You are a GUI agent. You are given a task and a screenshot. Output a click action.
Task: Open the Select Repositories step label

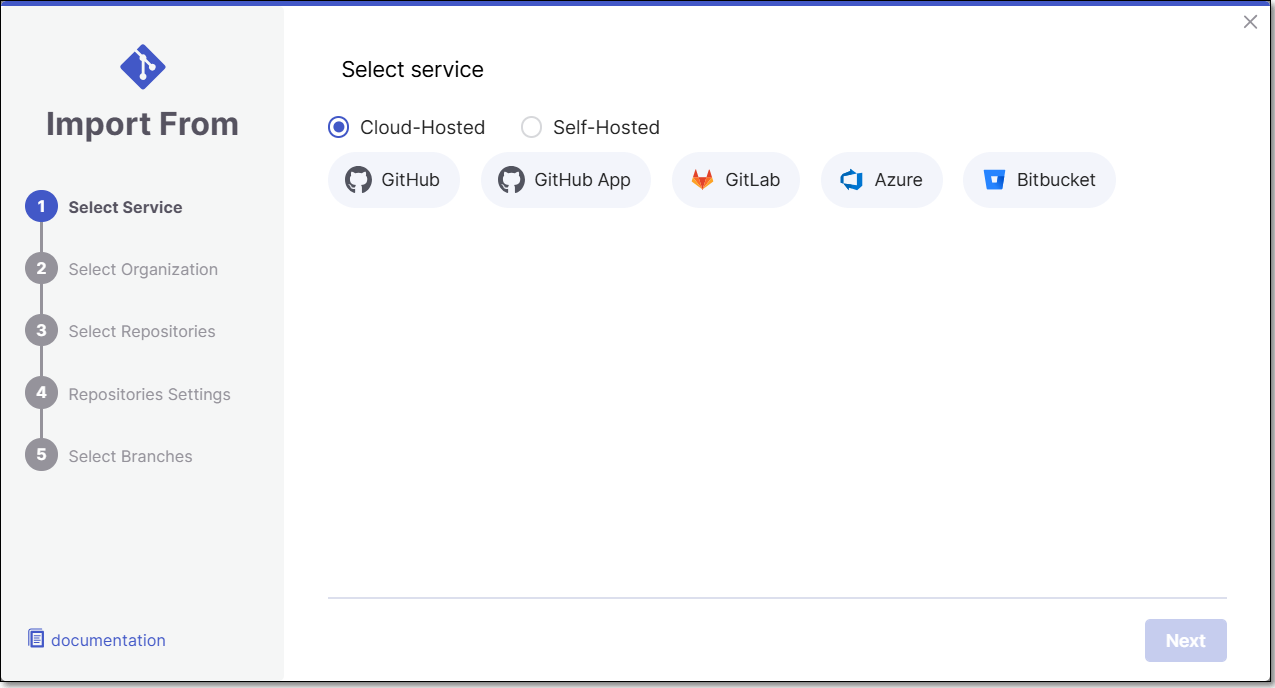point(142,331)
